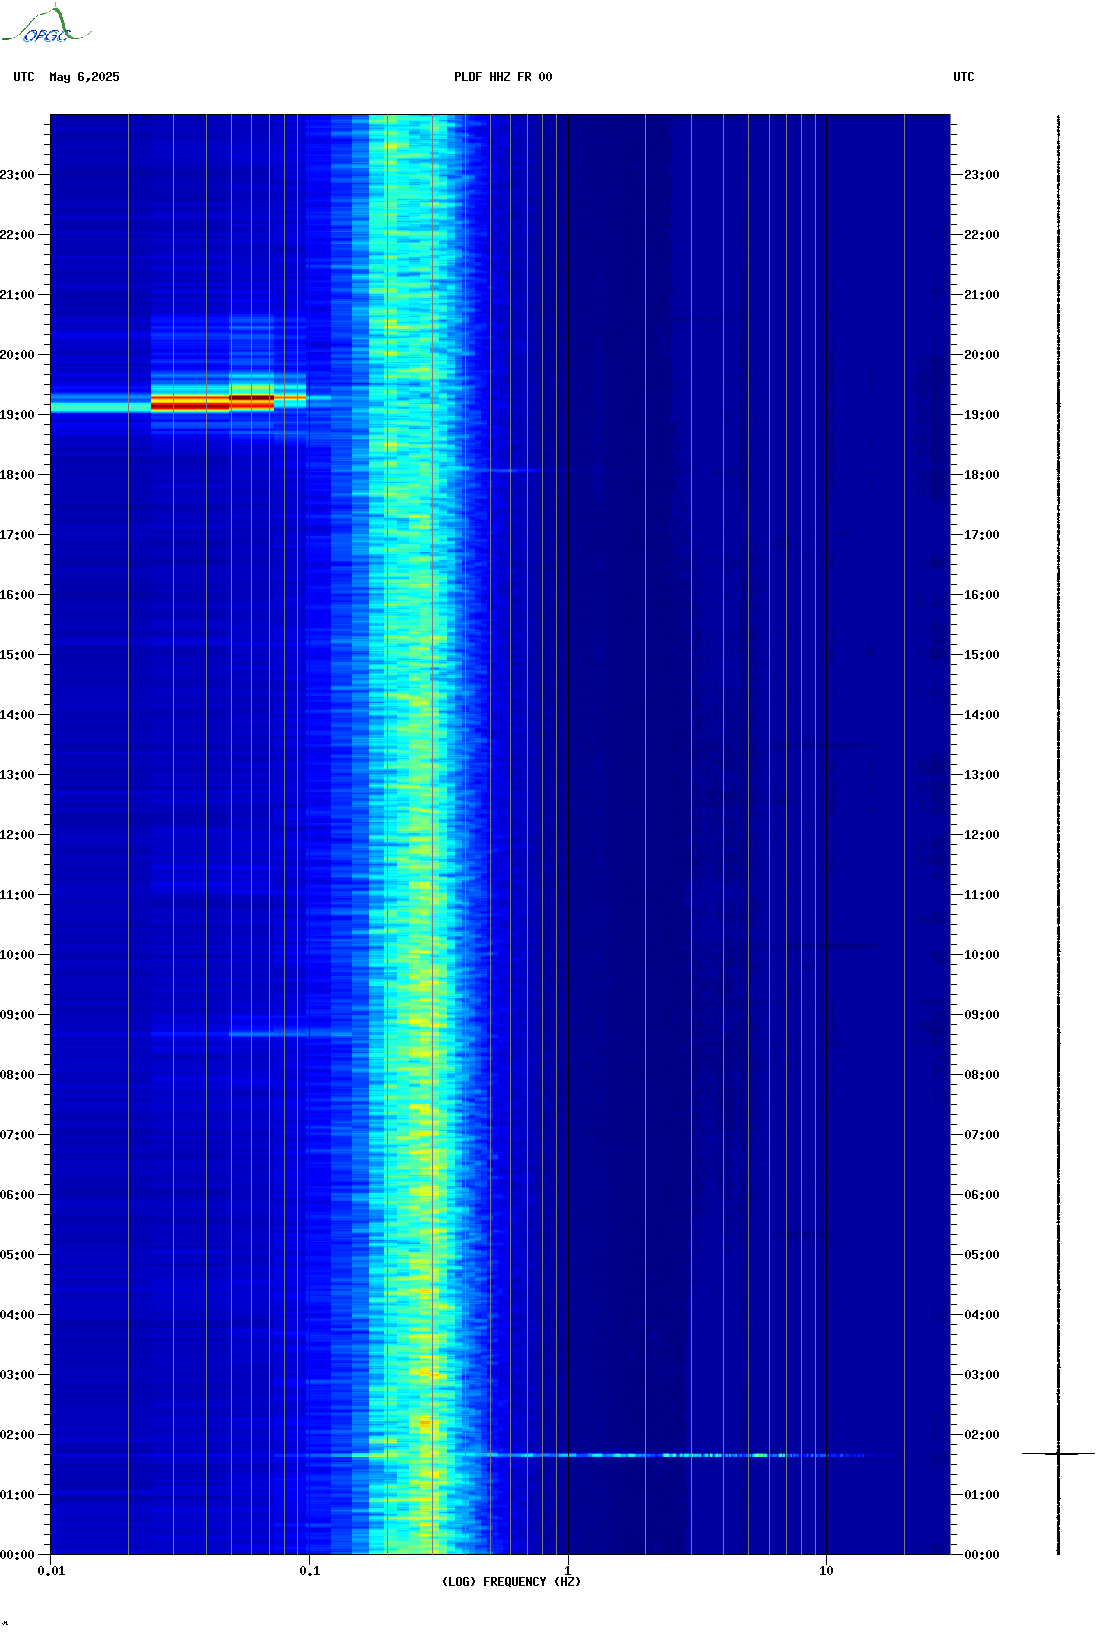1102x1634 pixels.
Task: Click the right-axis 00:00 time label
Action: click(982, 1555)
